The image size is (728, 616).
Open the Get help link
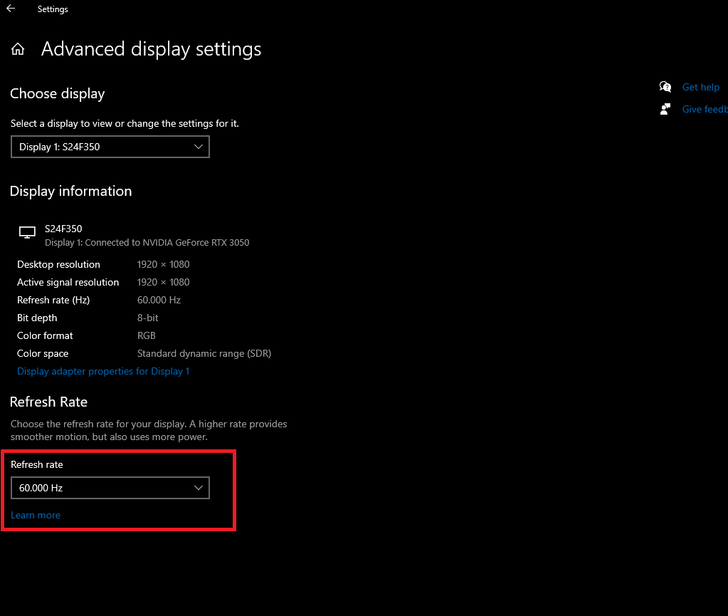700,87
